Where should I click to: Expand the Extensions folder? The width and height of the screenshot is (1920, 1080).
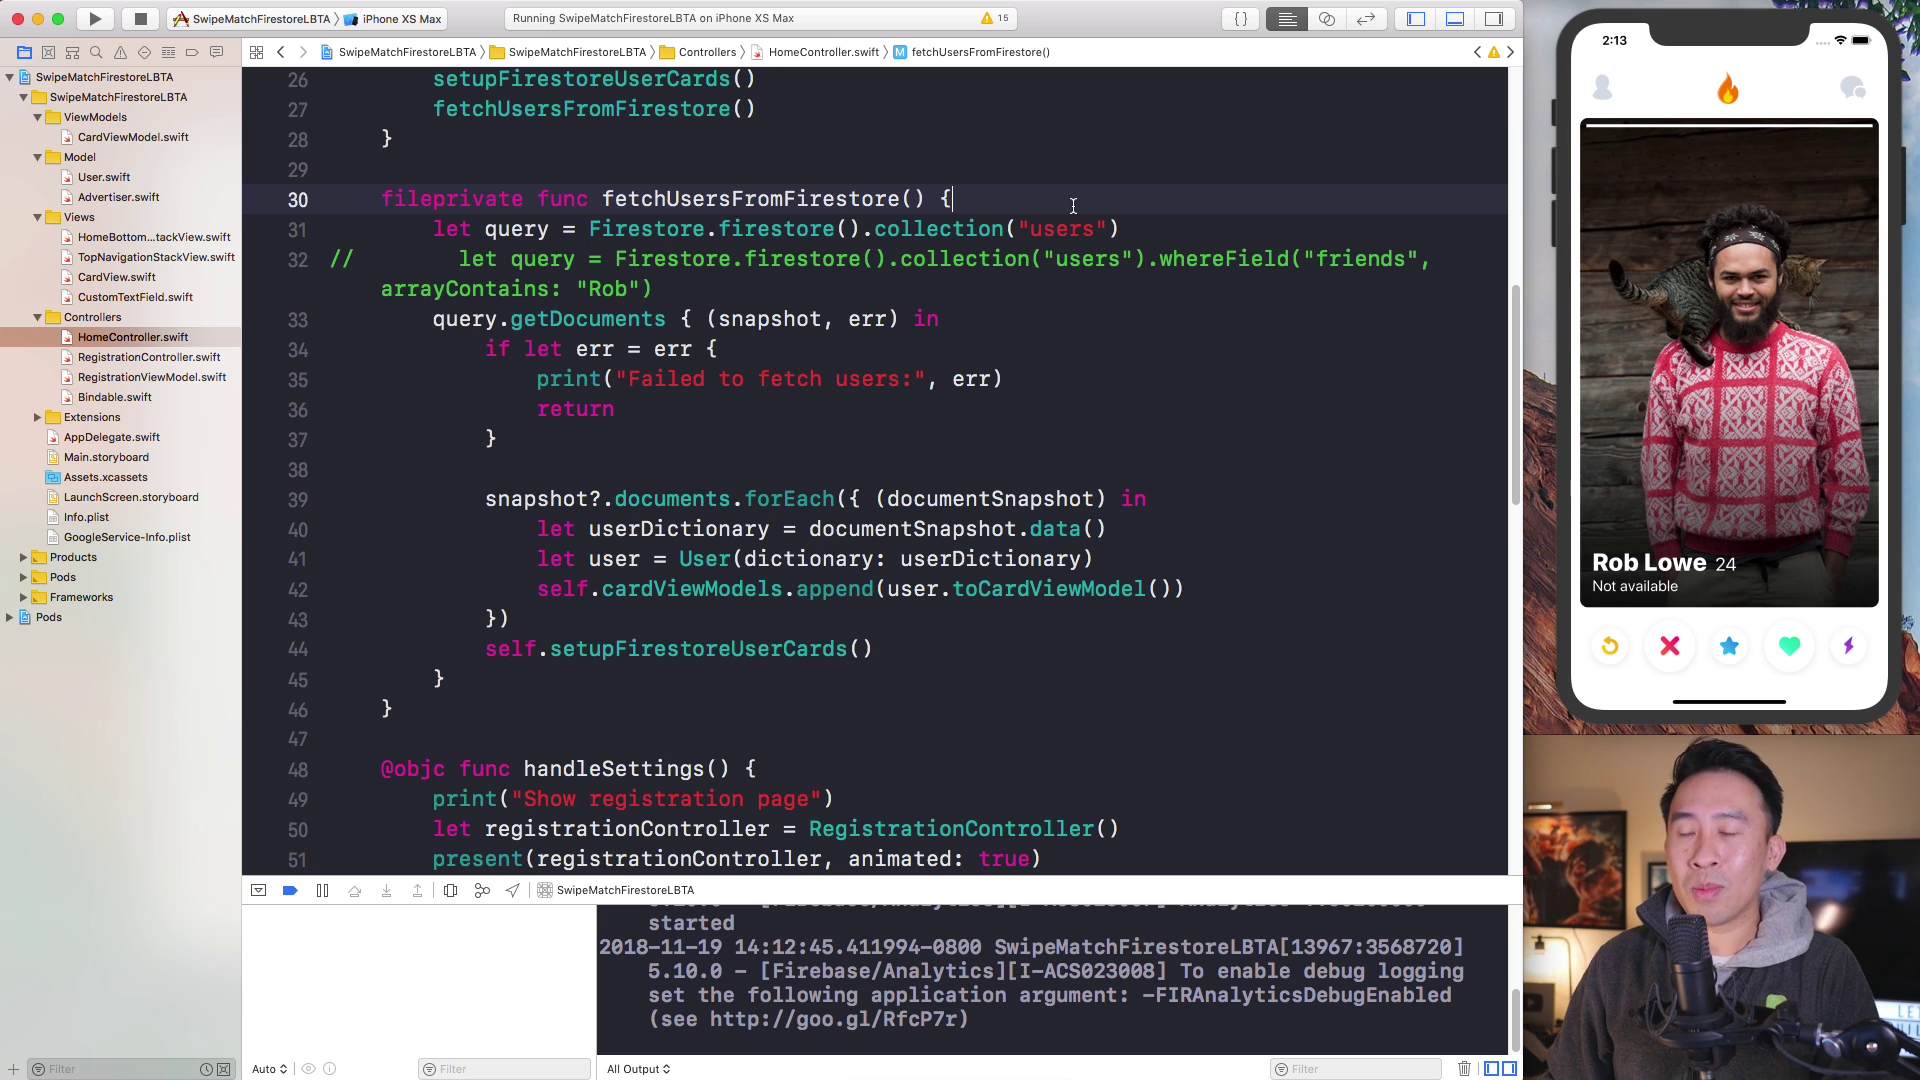(x=38, y=417)
